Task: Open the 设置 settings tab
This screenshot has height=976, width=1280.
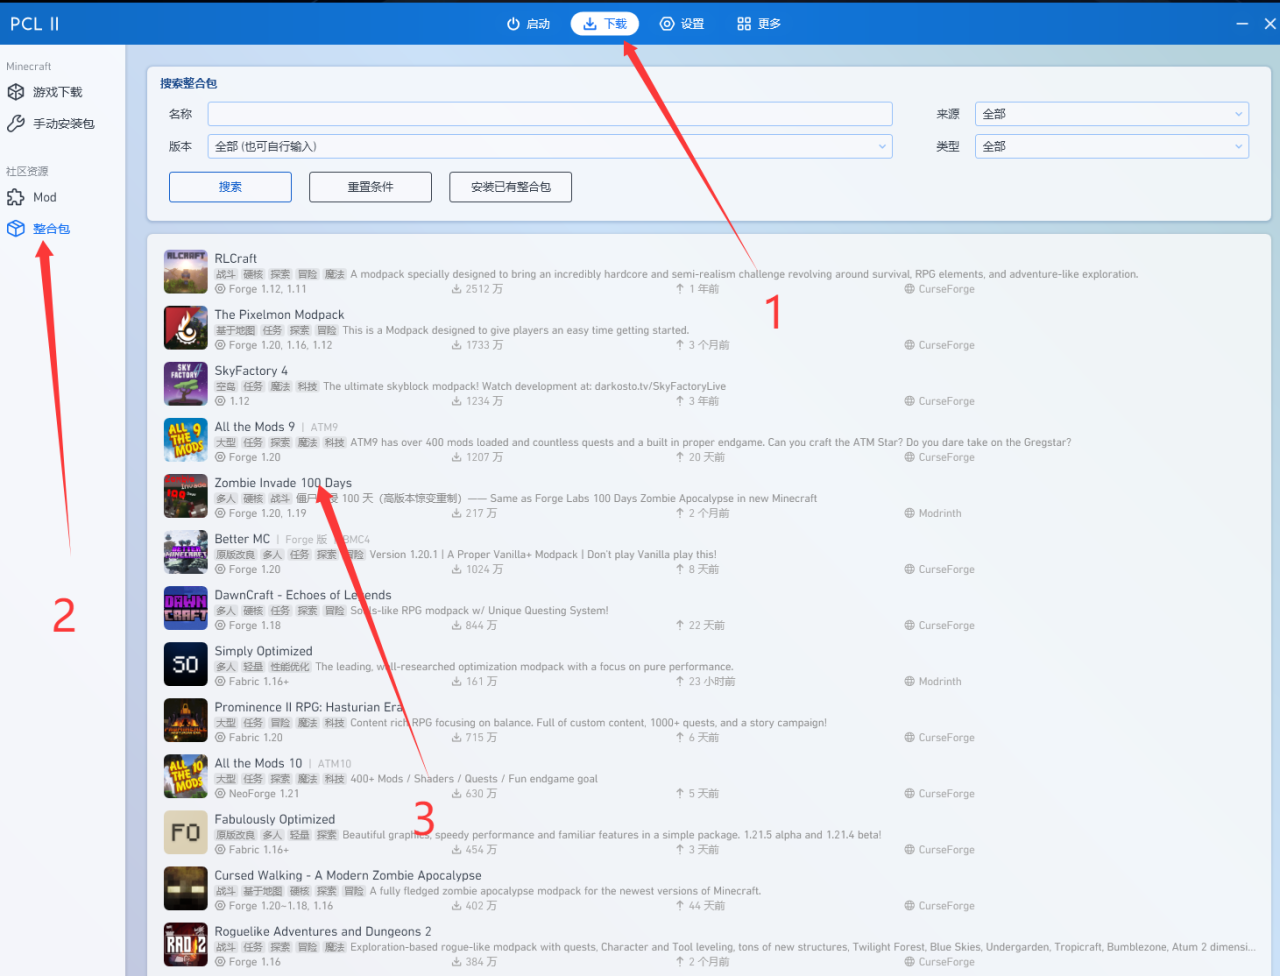Action: 682,24
